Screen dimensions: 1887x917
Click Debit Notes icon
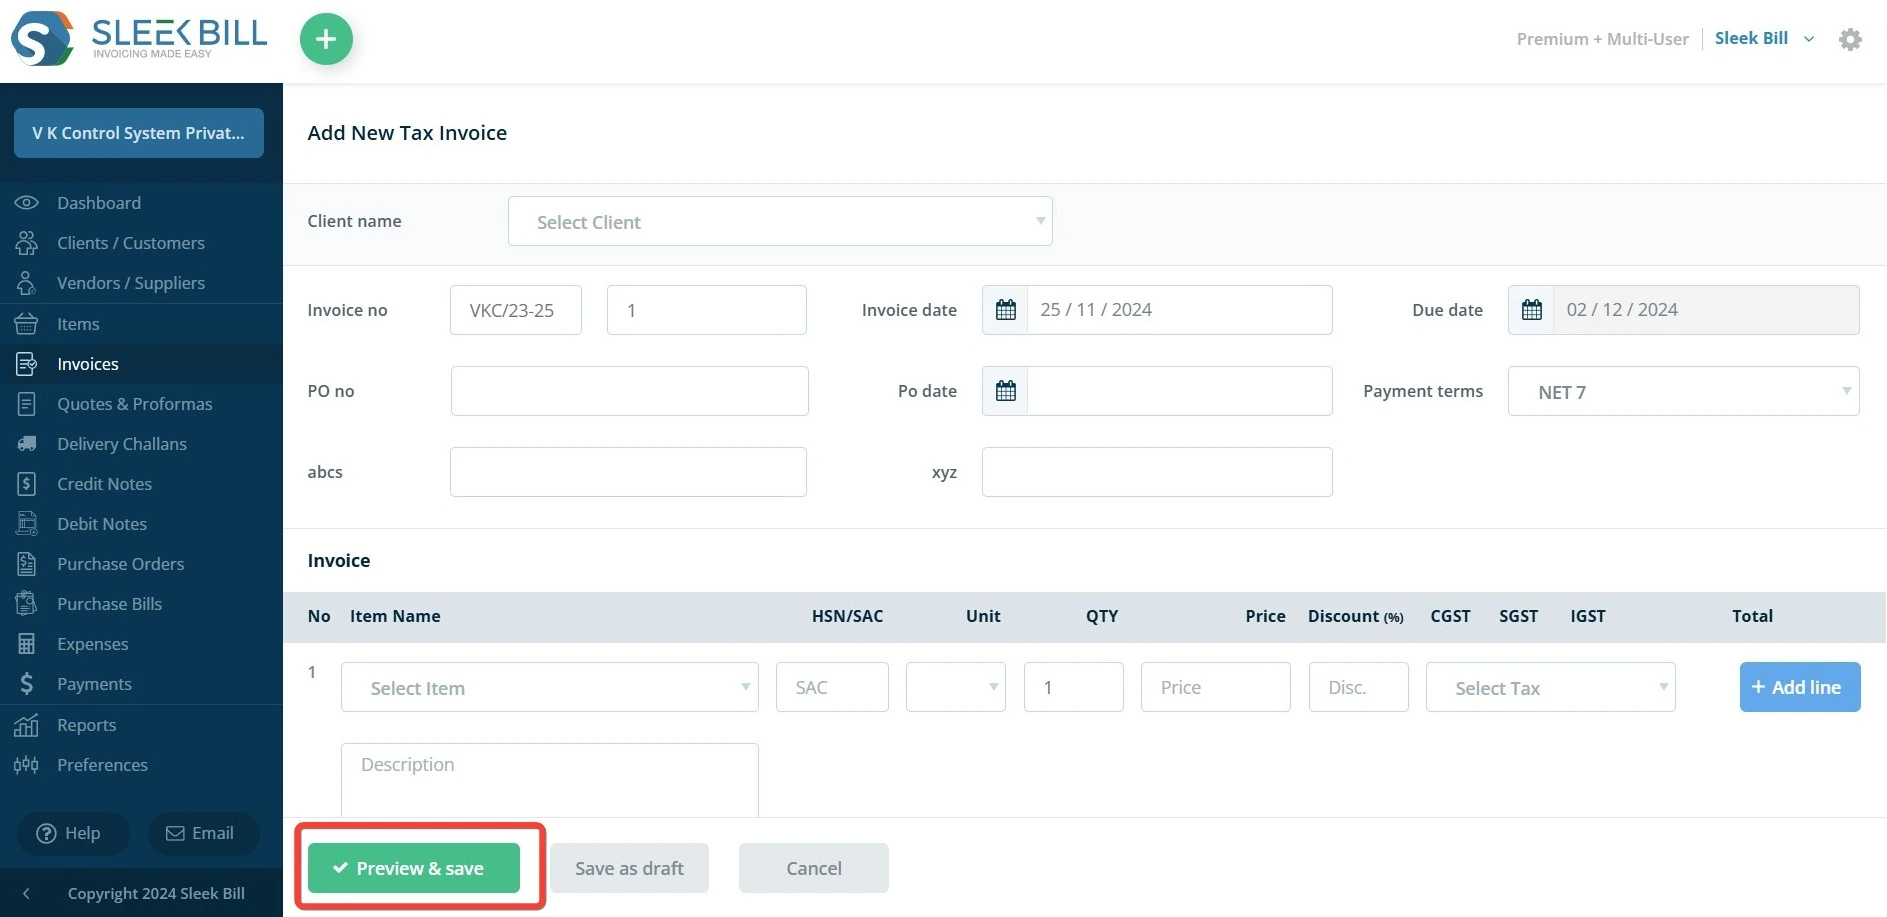(27, 524)
